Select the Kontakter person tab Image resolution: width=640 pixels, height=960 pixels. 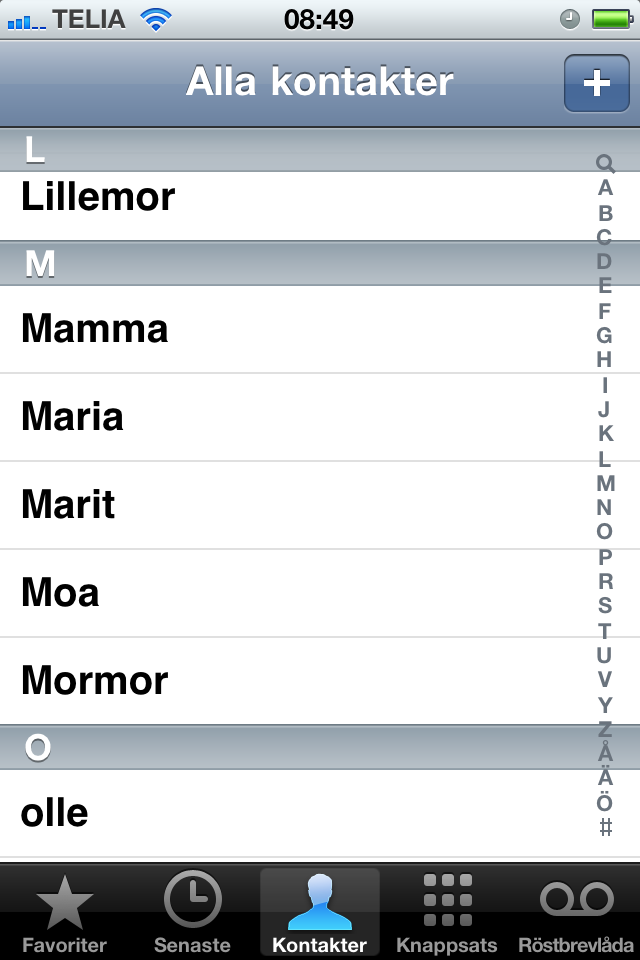coord(320,912)
